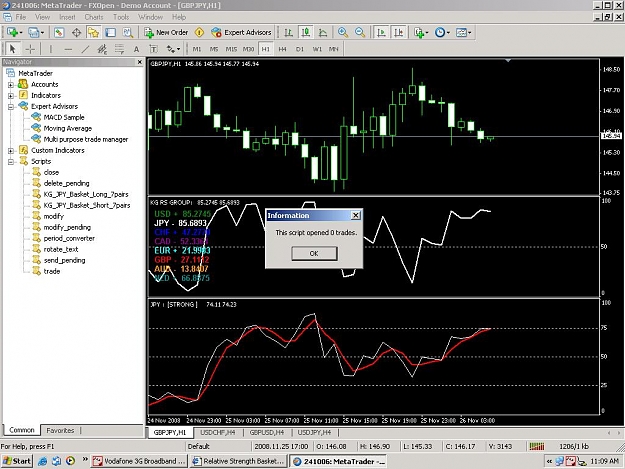Viewport: 625px width, 469px height.
Task: Select the text tool A
Action: [136, 49]
